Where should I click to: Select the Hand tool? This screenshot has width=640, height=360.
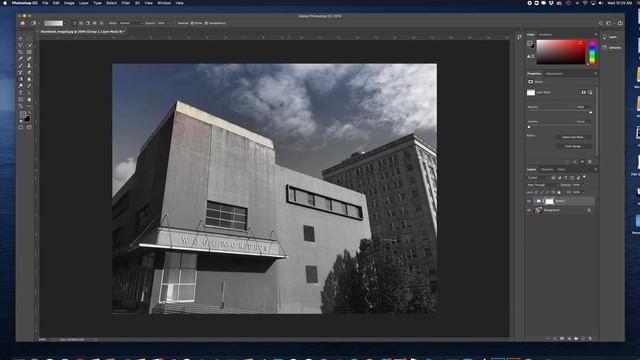coord(29,99)
